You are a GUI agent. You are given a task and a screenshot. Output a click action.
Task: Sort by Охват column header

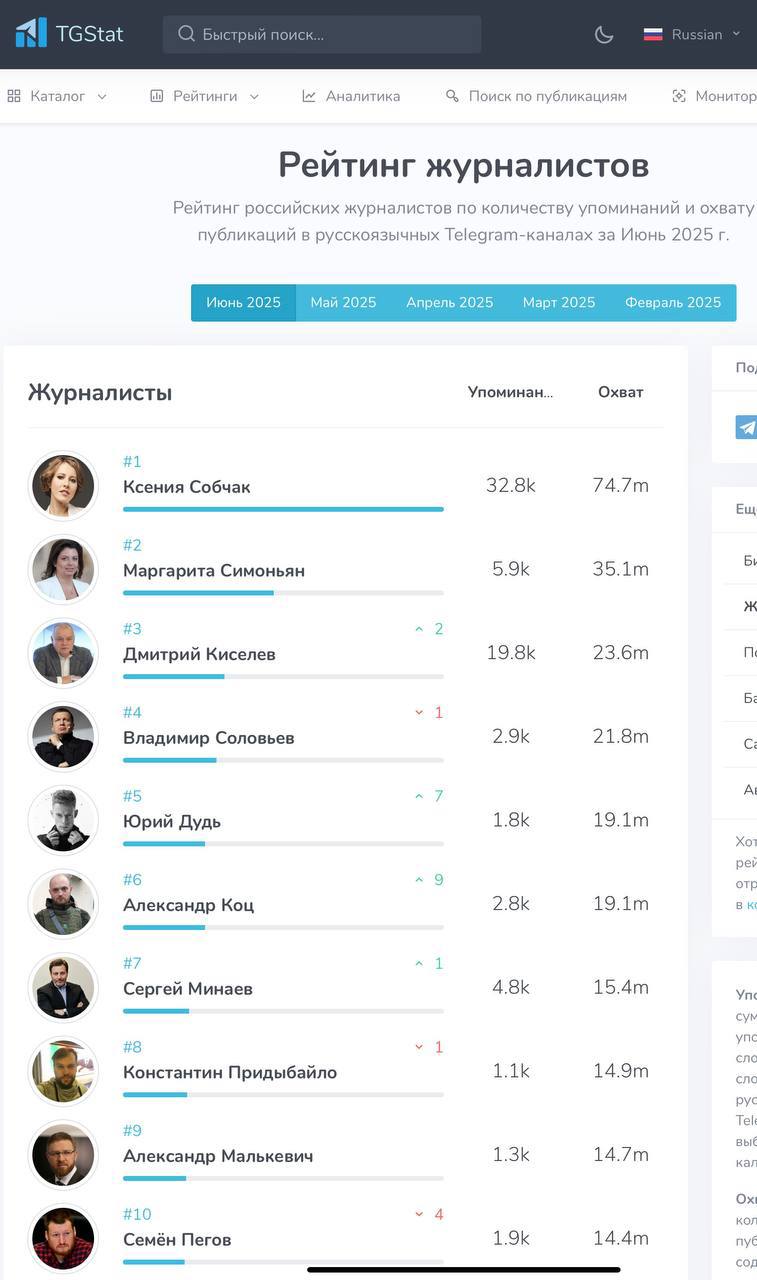(x=621, y=392)
